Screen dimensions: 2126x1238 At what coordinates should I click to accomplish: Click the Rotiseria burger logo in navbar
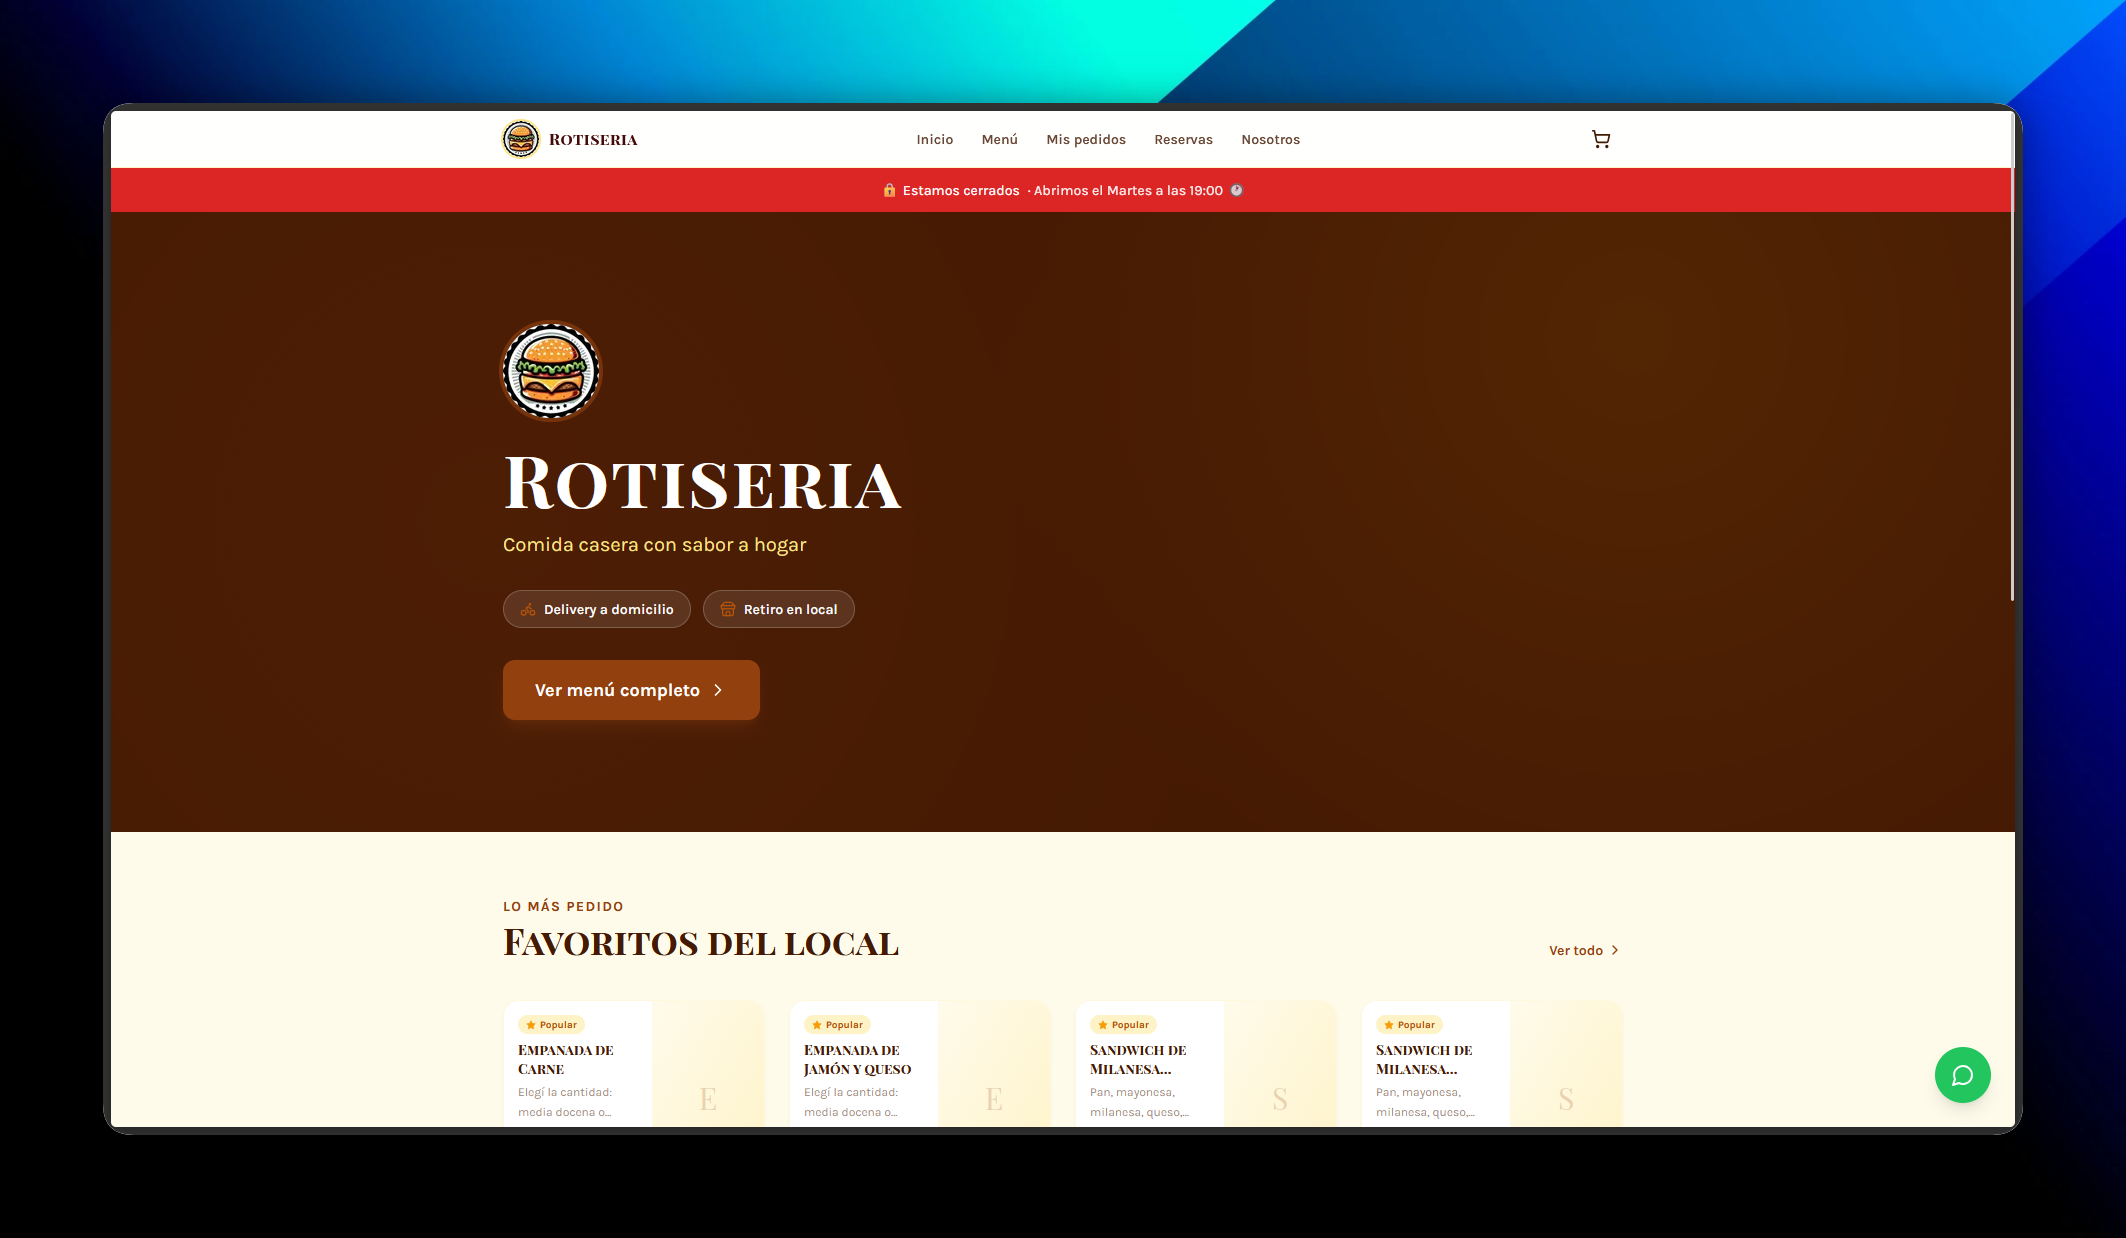(x=521, y=139)
